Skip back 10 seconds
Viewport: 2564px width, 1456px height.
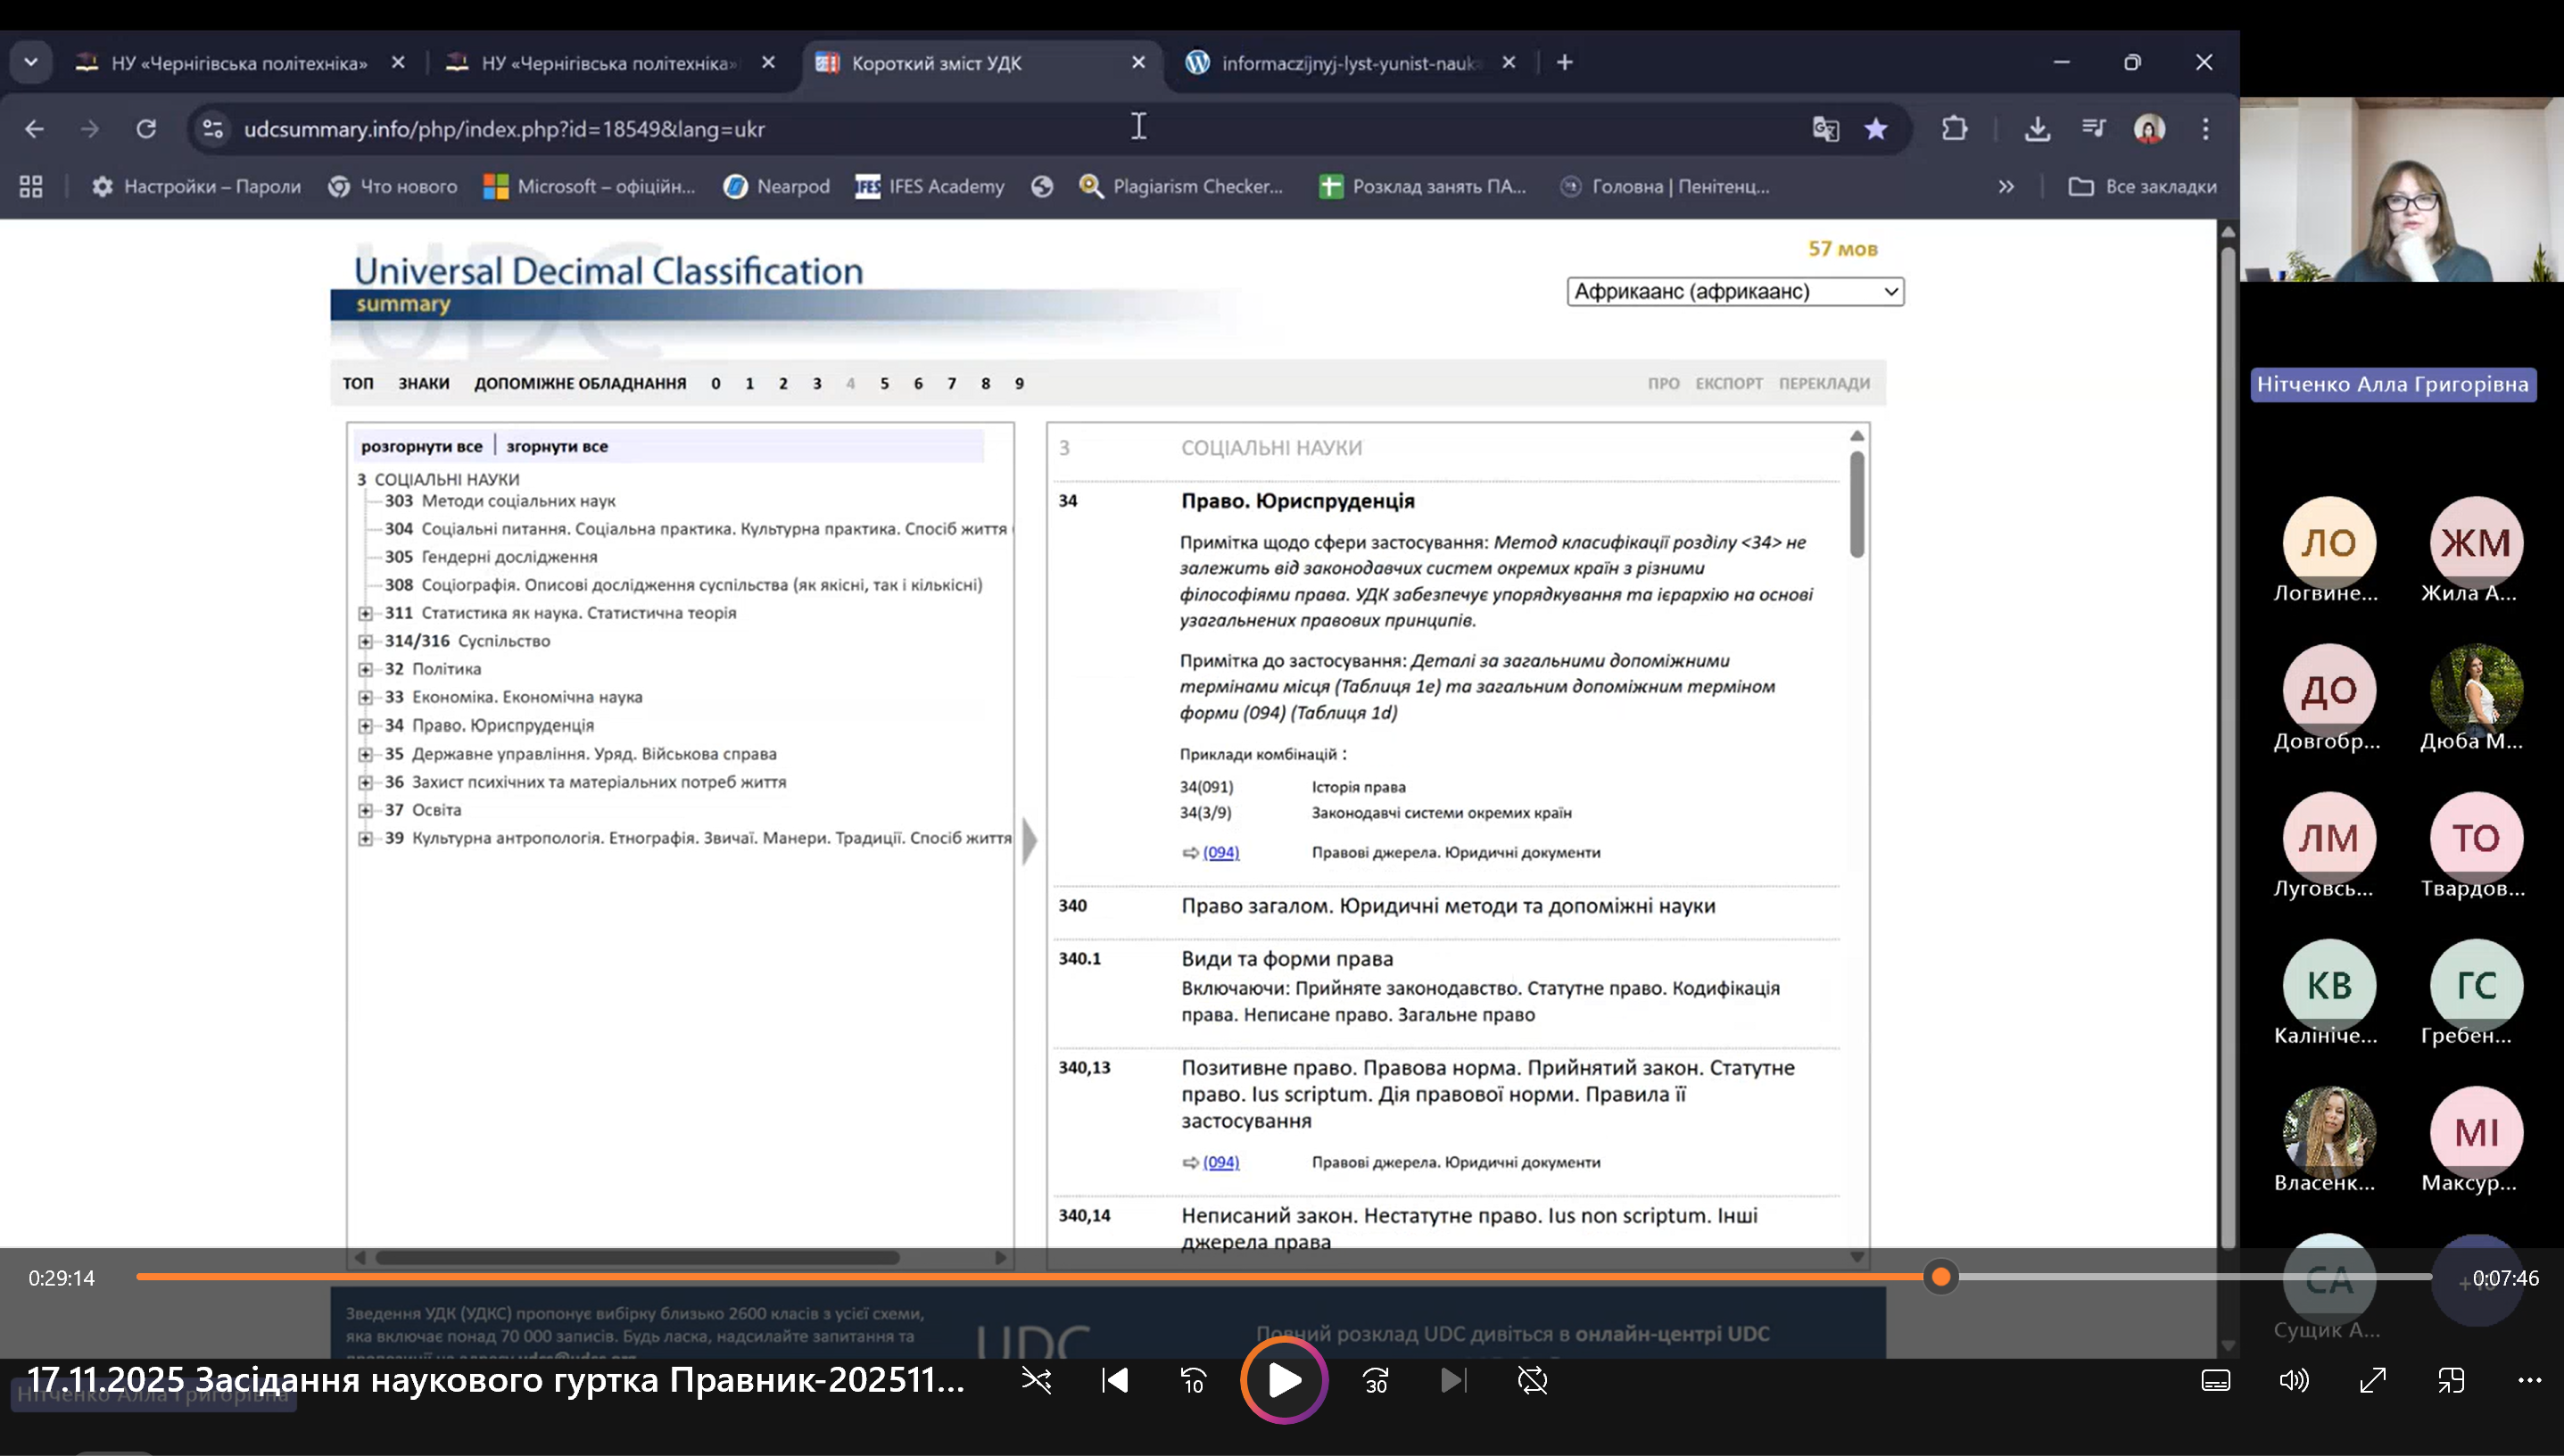tap(1193, 1381)
